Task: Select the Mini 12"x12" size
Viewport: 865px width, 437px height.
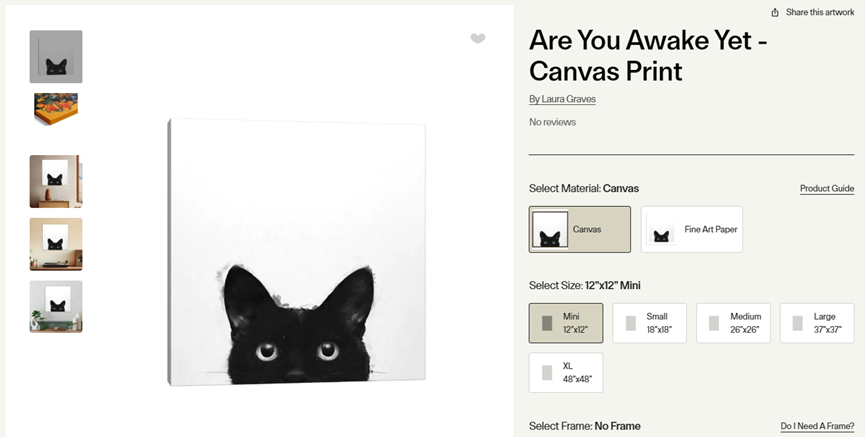Action: [566, 323]
